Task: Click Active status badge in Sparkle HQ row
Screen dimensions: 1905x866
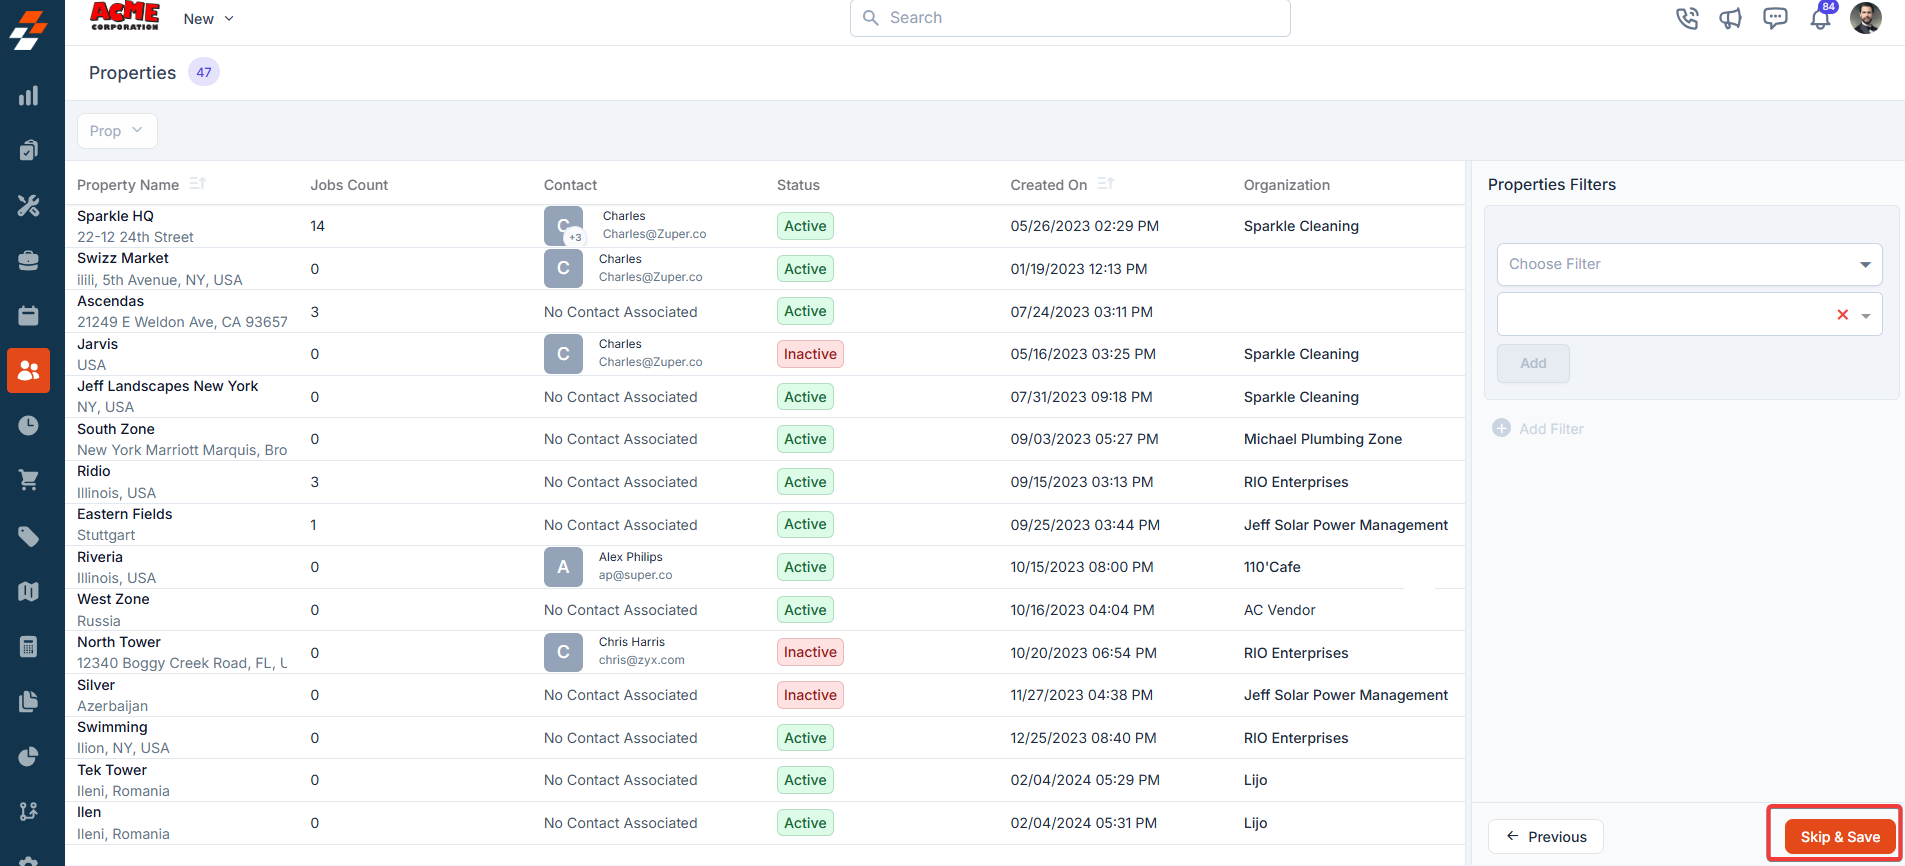Action: click(805, 226)
